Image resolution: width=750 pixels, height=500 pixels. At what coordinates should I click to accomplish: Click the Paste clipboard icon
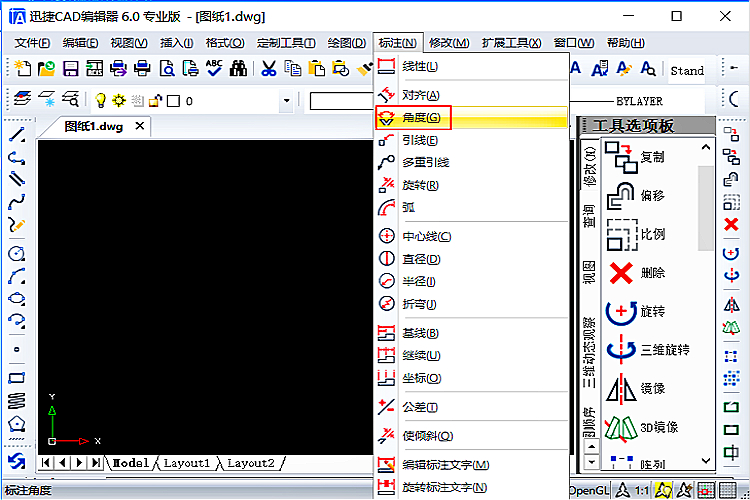(317, 68)
